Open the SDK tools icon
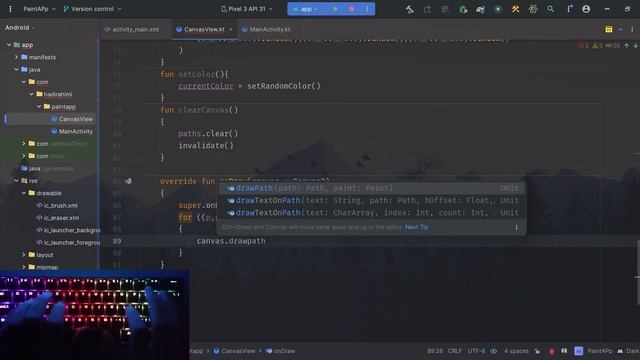The height and width of the screenshot is (360, 640). [x=516, y=9]
